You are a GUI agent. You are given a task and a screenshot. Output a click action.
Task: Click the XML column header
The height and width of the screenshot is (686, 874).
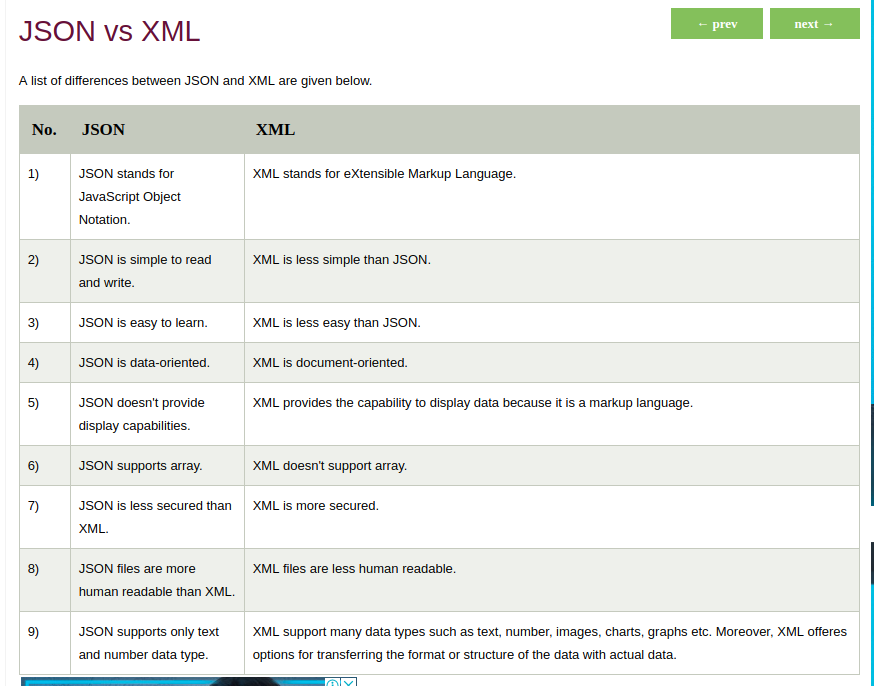[x=275, y=130]
